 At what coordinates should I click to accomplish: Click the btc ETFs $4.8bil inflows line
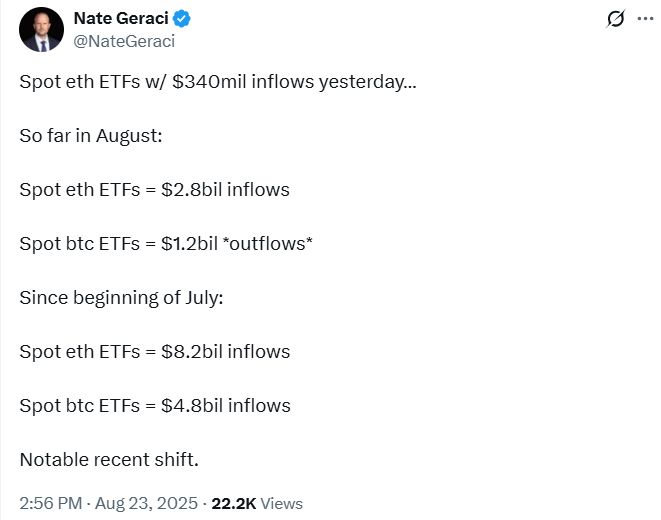click(155, 405)
